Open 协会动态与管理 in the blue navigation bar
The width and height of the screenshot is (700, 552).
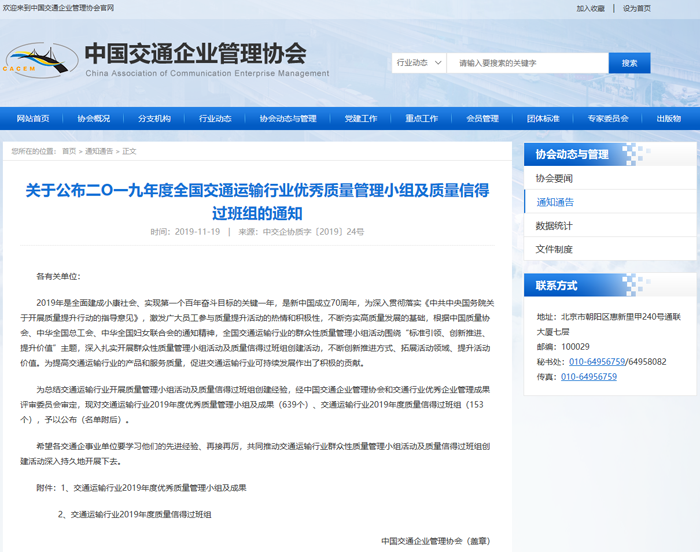pos(288,118)
